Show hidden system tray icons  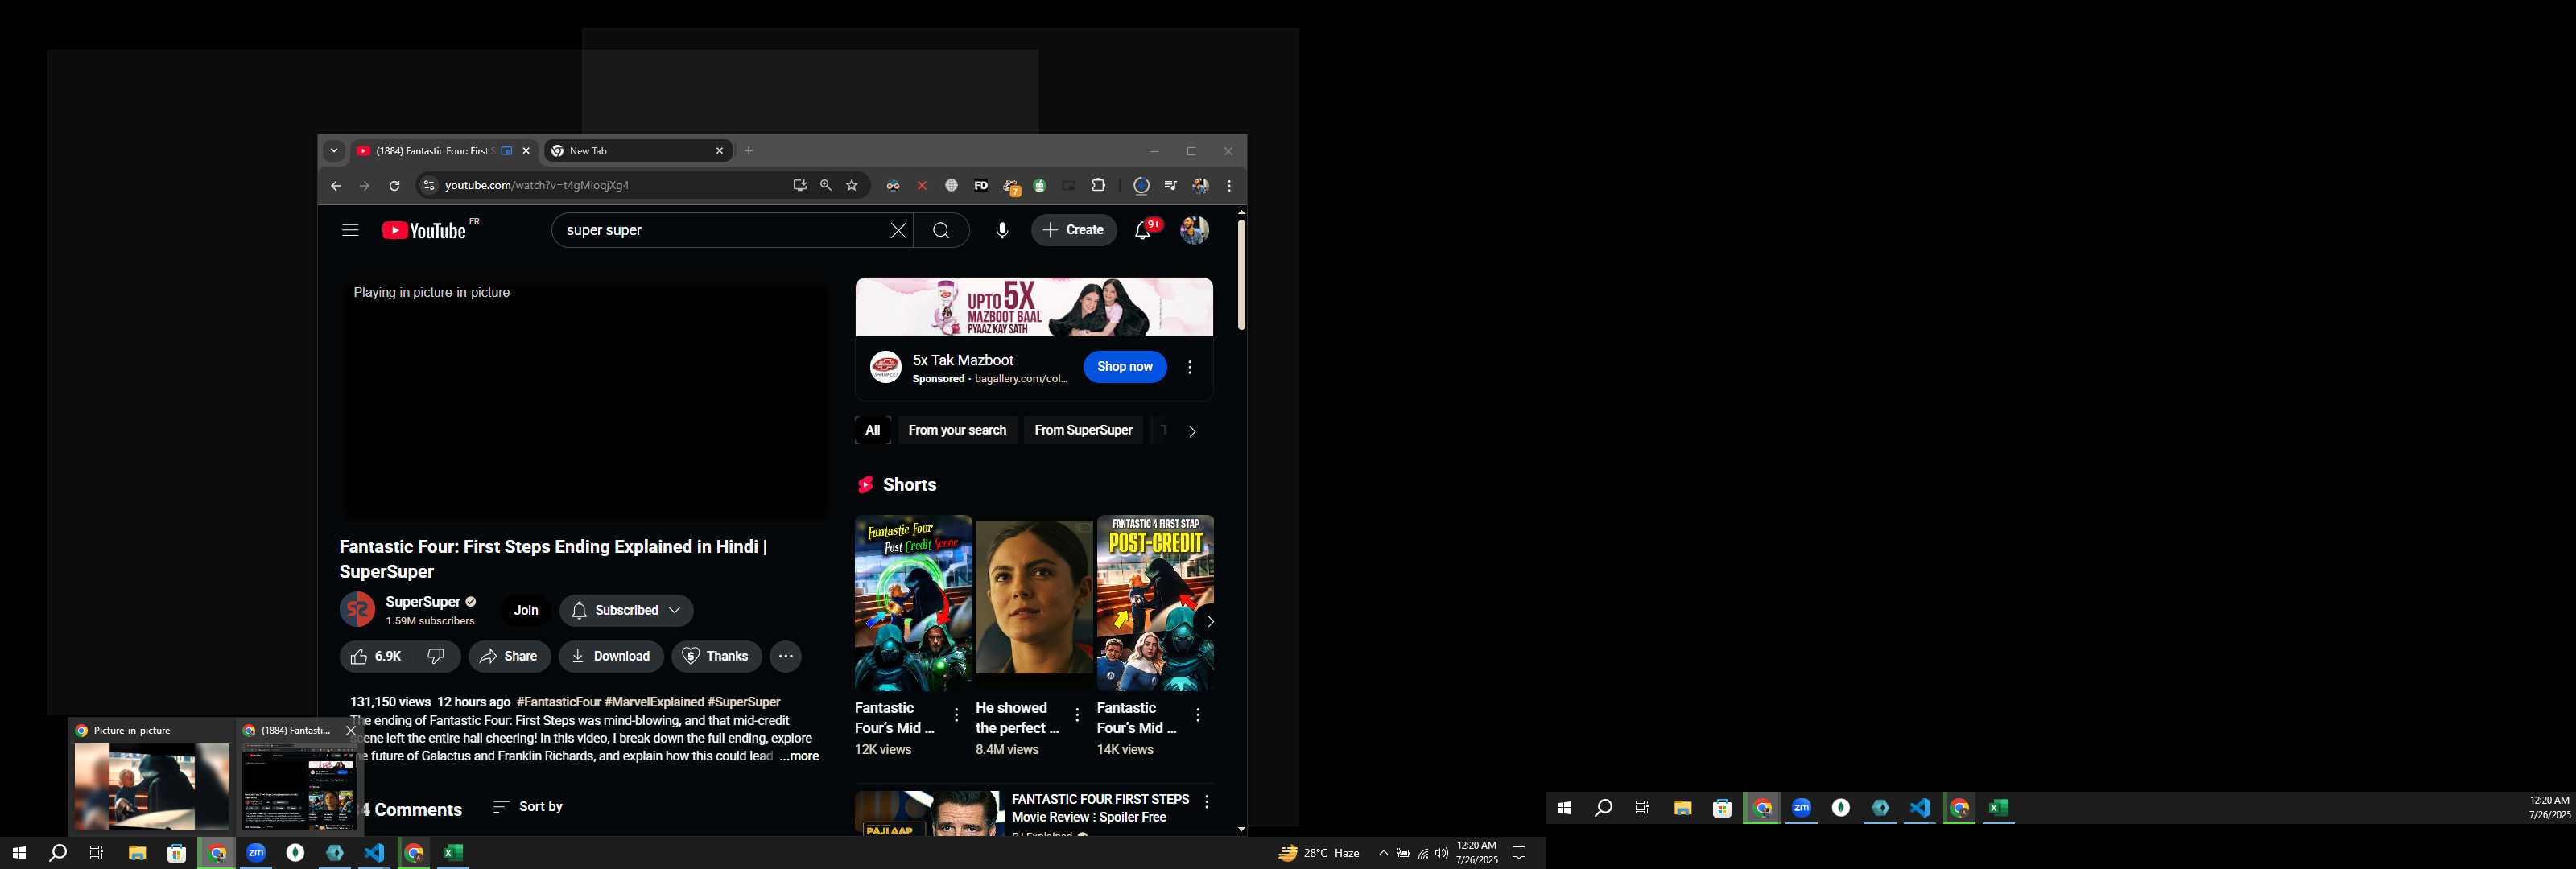pos(1383,853)
